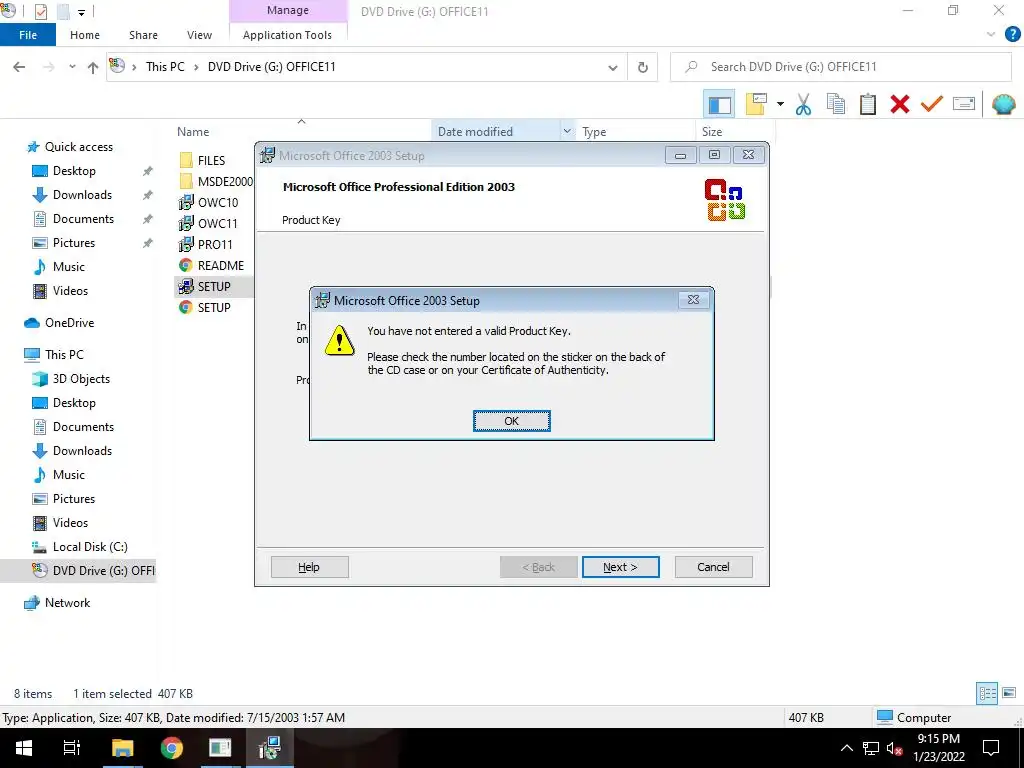Toggle the preview pane toolbar icon
The image size is (1024, 768).
click(x=719, y=104)
